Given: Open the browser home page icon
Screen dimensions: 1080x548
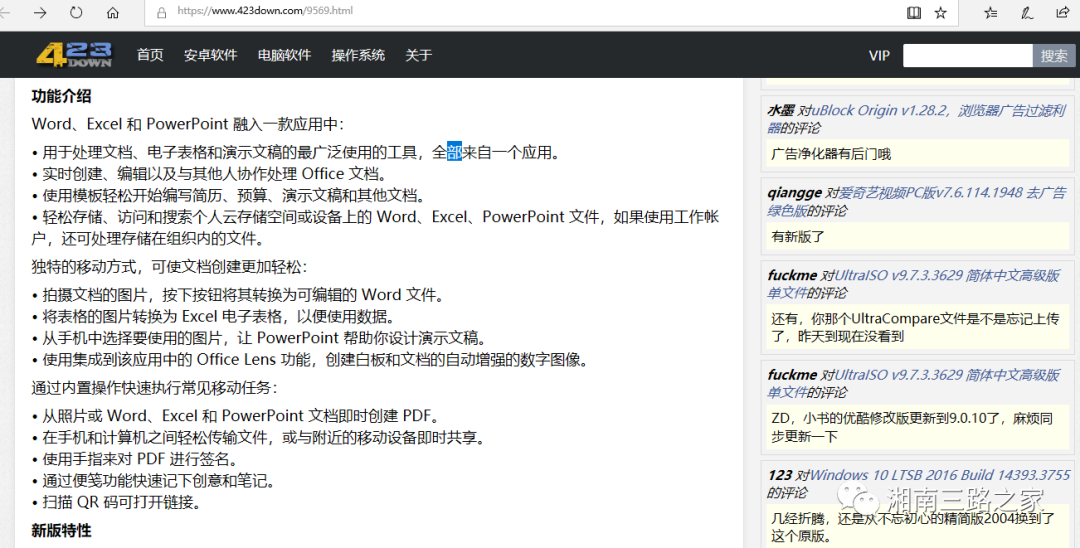Looking at the screenshot, I should [x=113, y=12].
